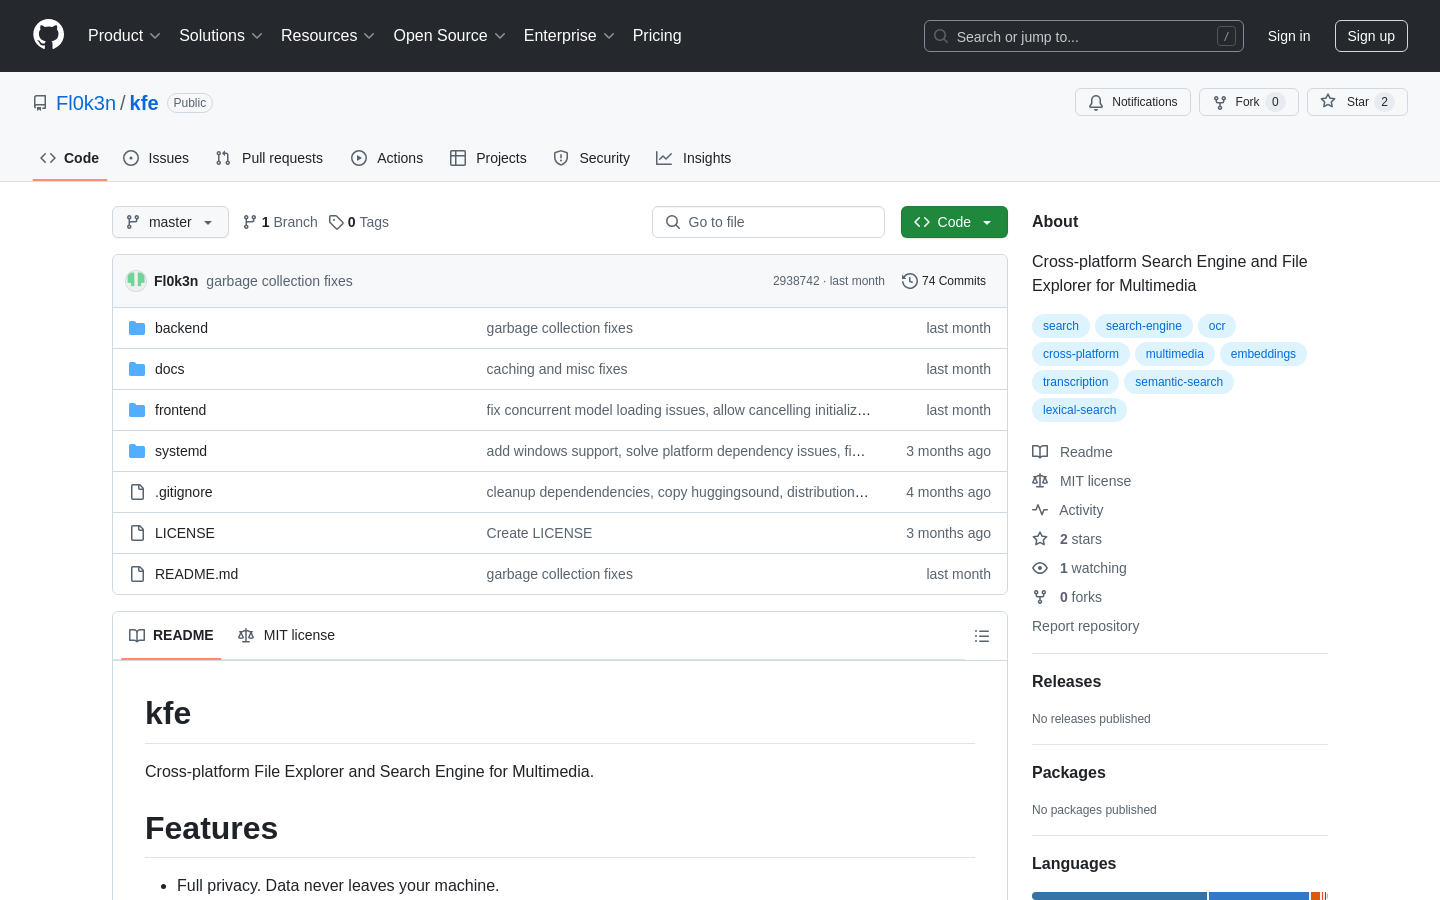
Task: Open the .gitignore file
Action: (x=183, y=492)
